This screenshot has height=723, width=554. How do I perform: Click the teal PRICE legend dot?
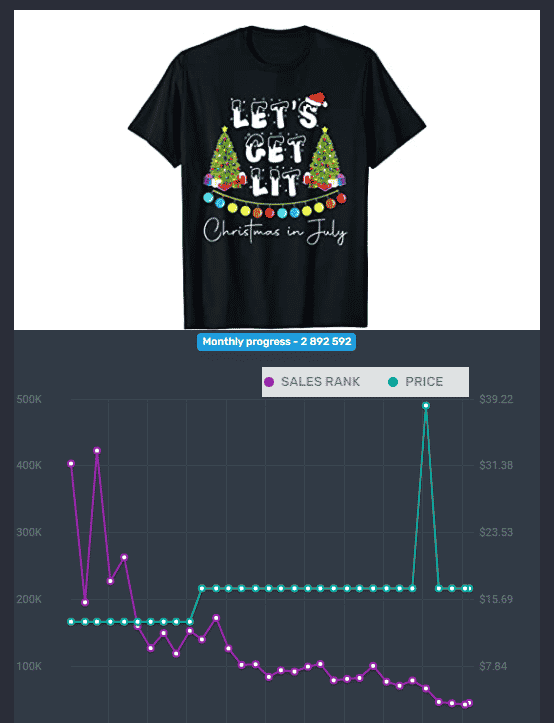click(x=393, y=382)
